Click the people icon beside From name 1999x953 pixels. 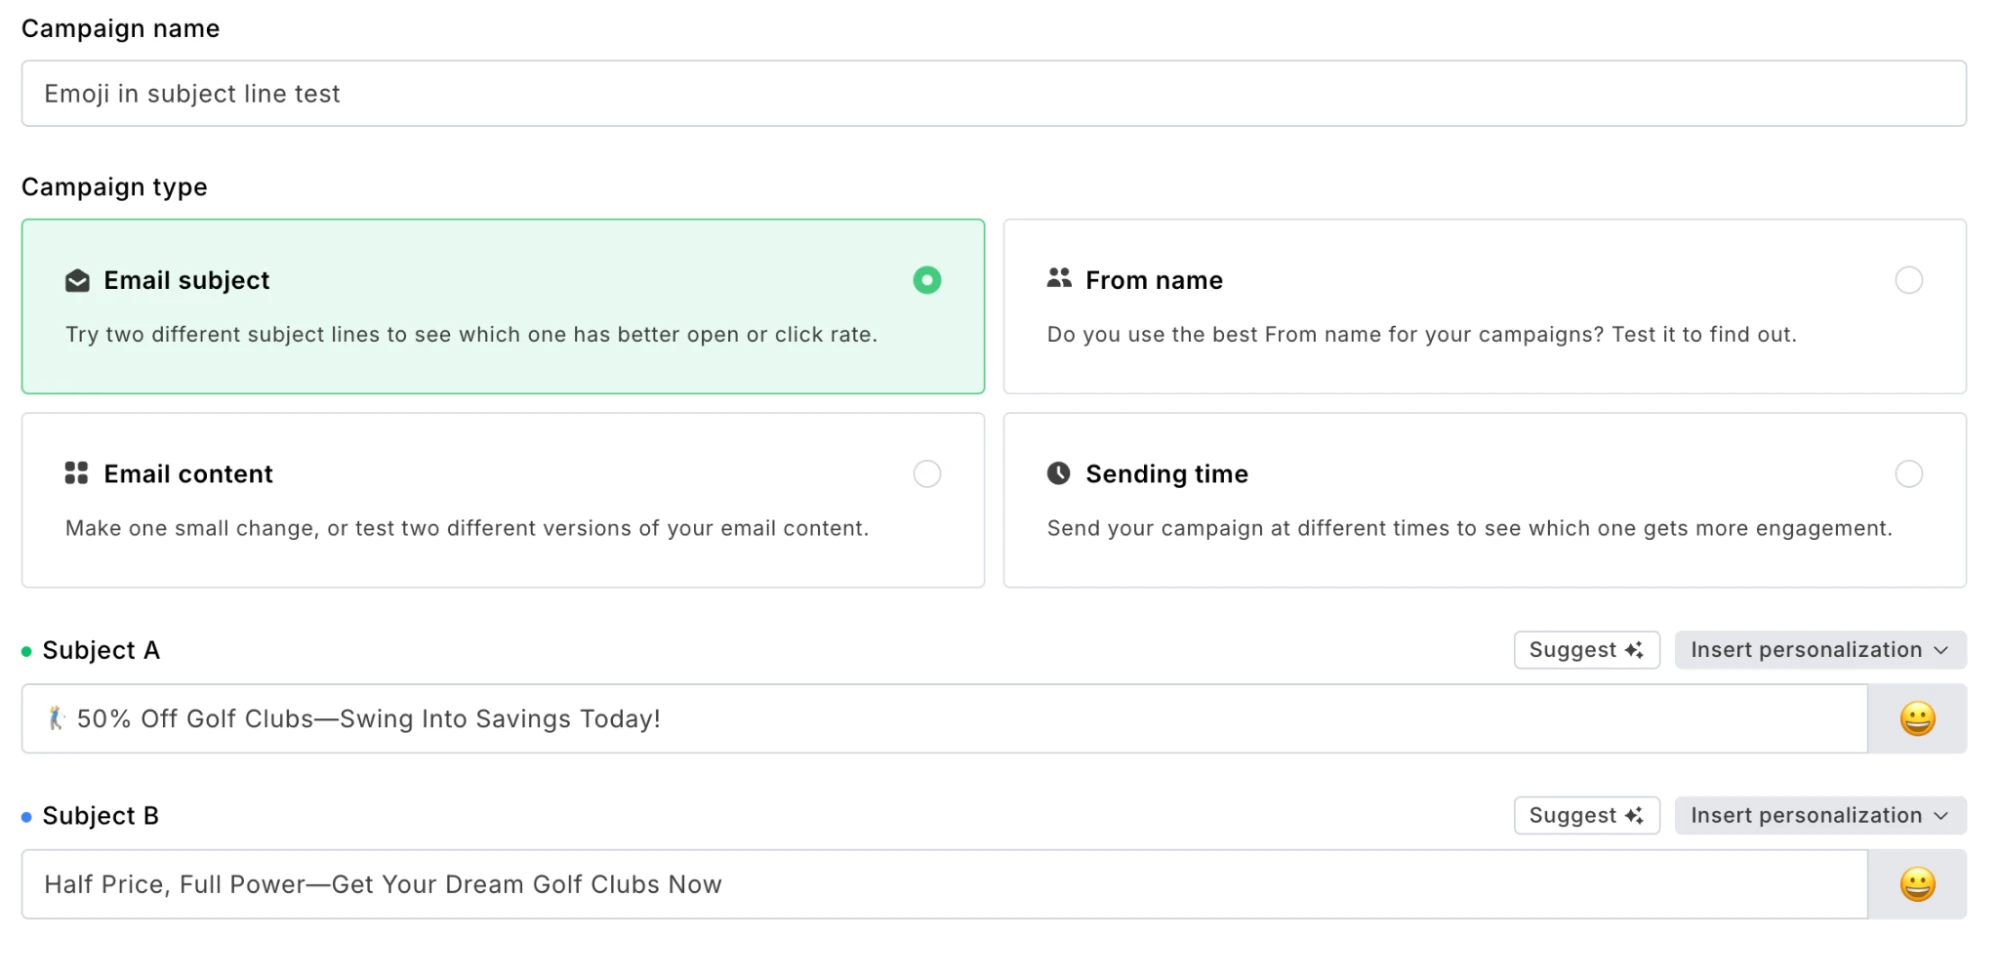click(1059, 279)
